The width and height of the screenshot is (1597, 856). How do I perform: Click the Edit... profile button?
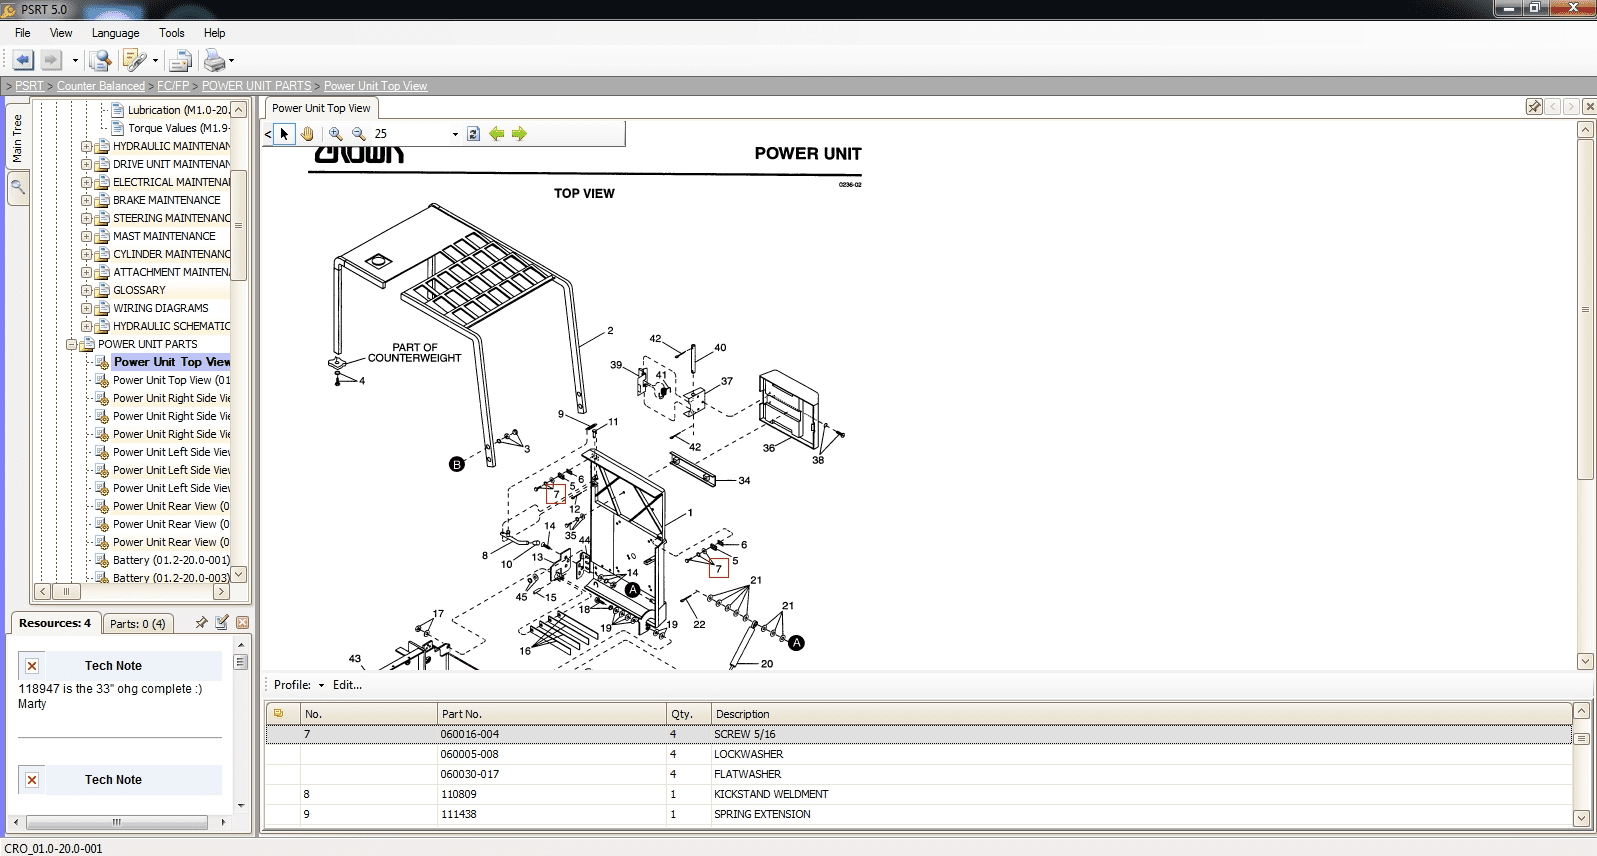347,685
